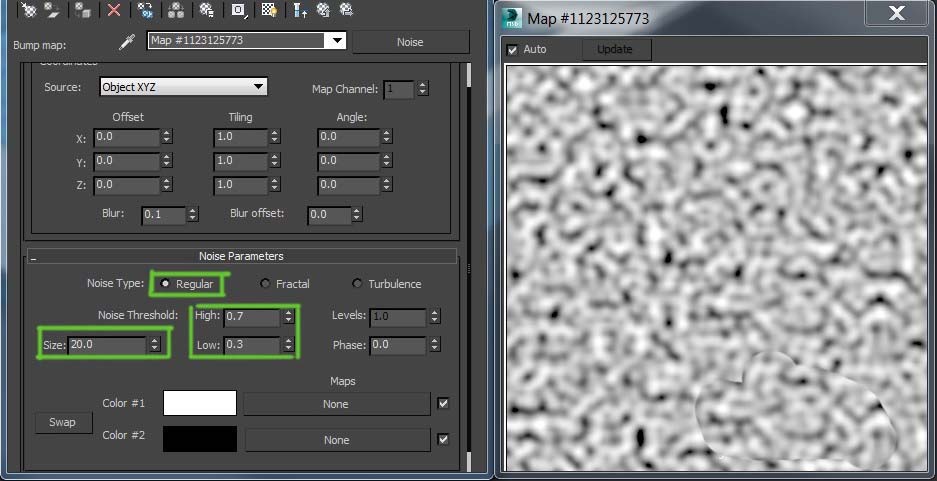This screenshot has width=937, height=481.
Task: Select Fractal noise type
Action: click(x=265, y=284)
